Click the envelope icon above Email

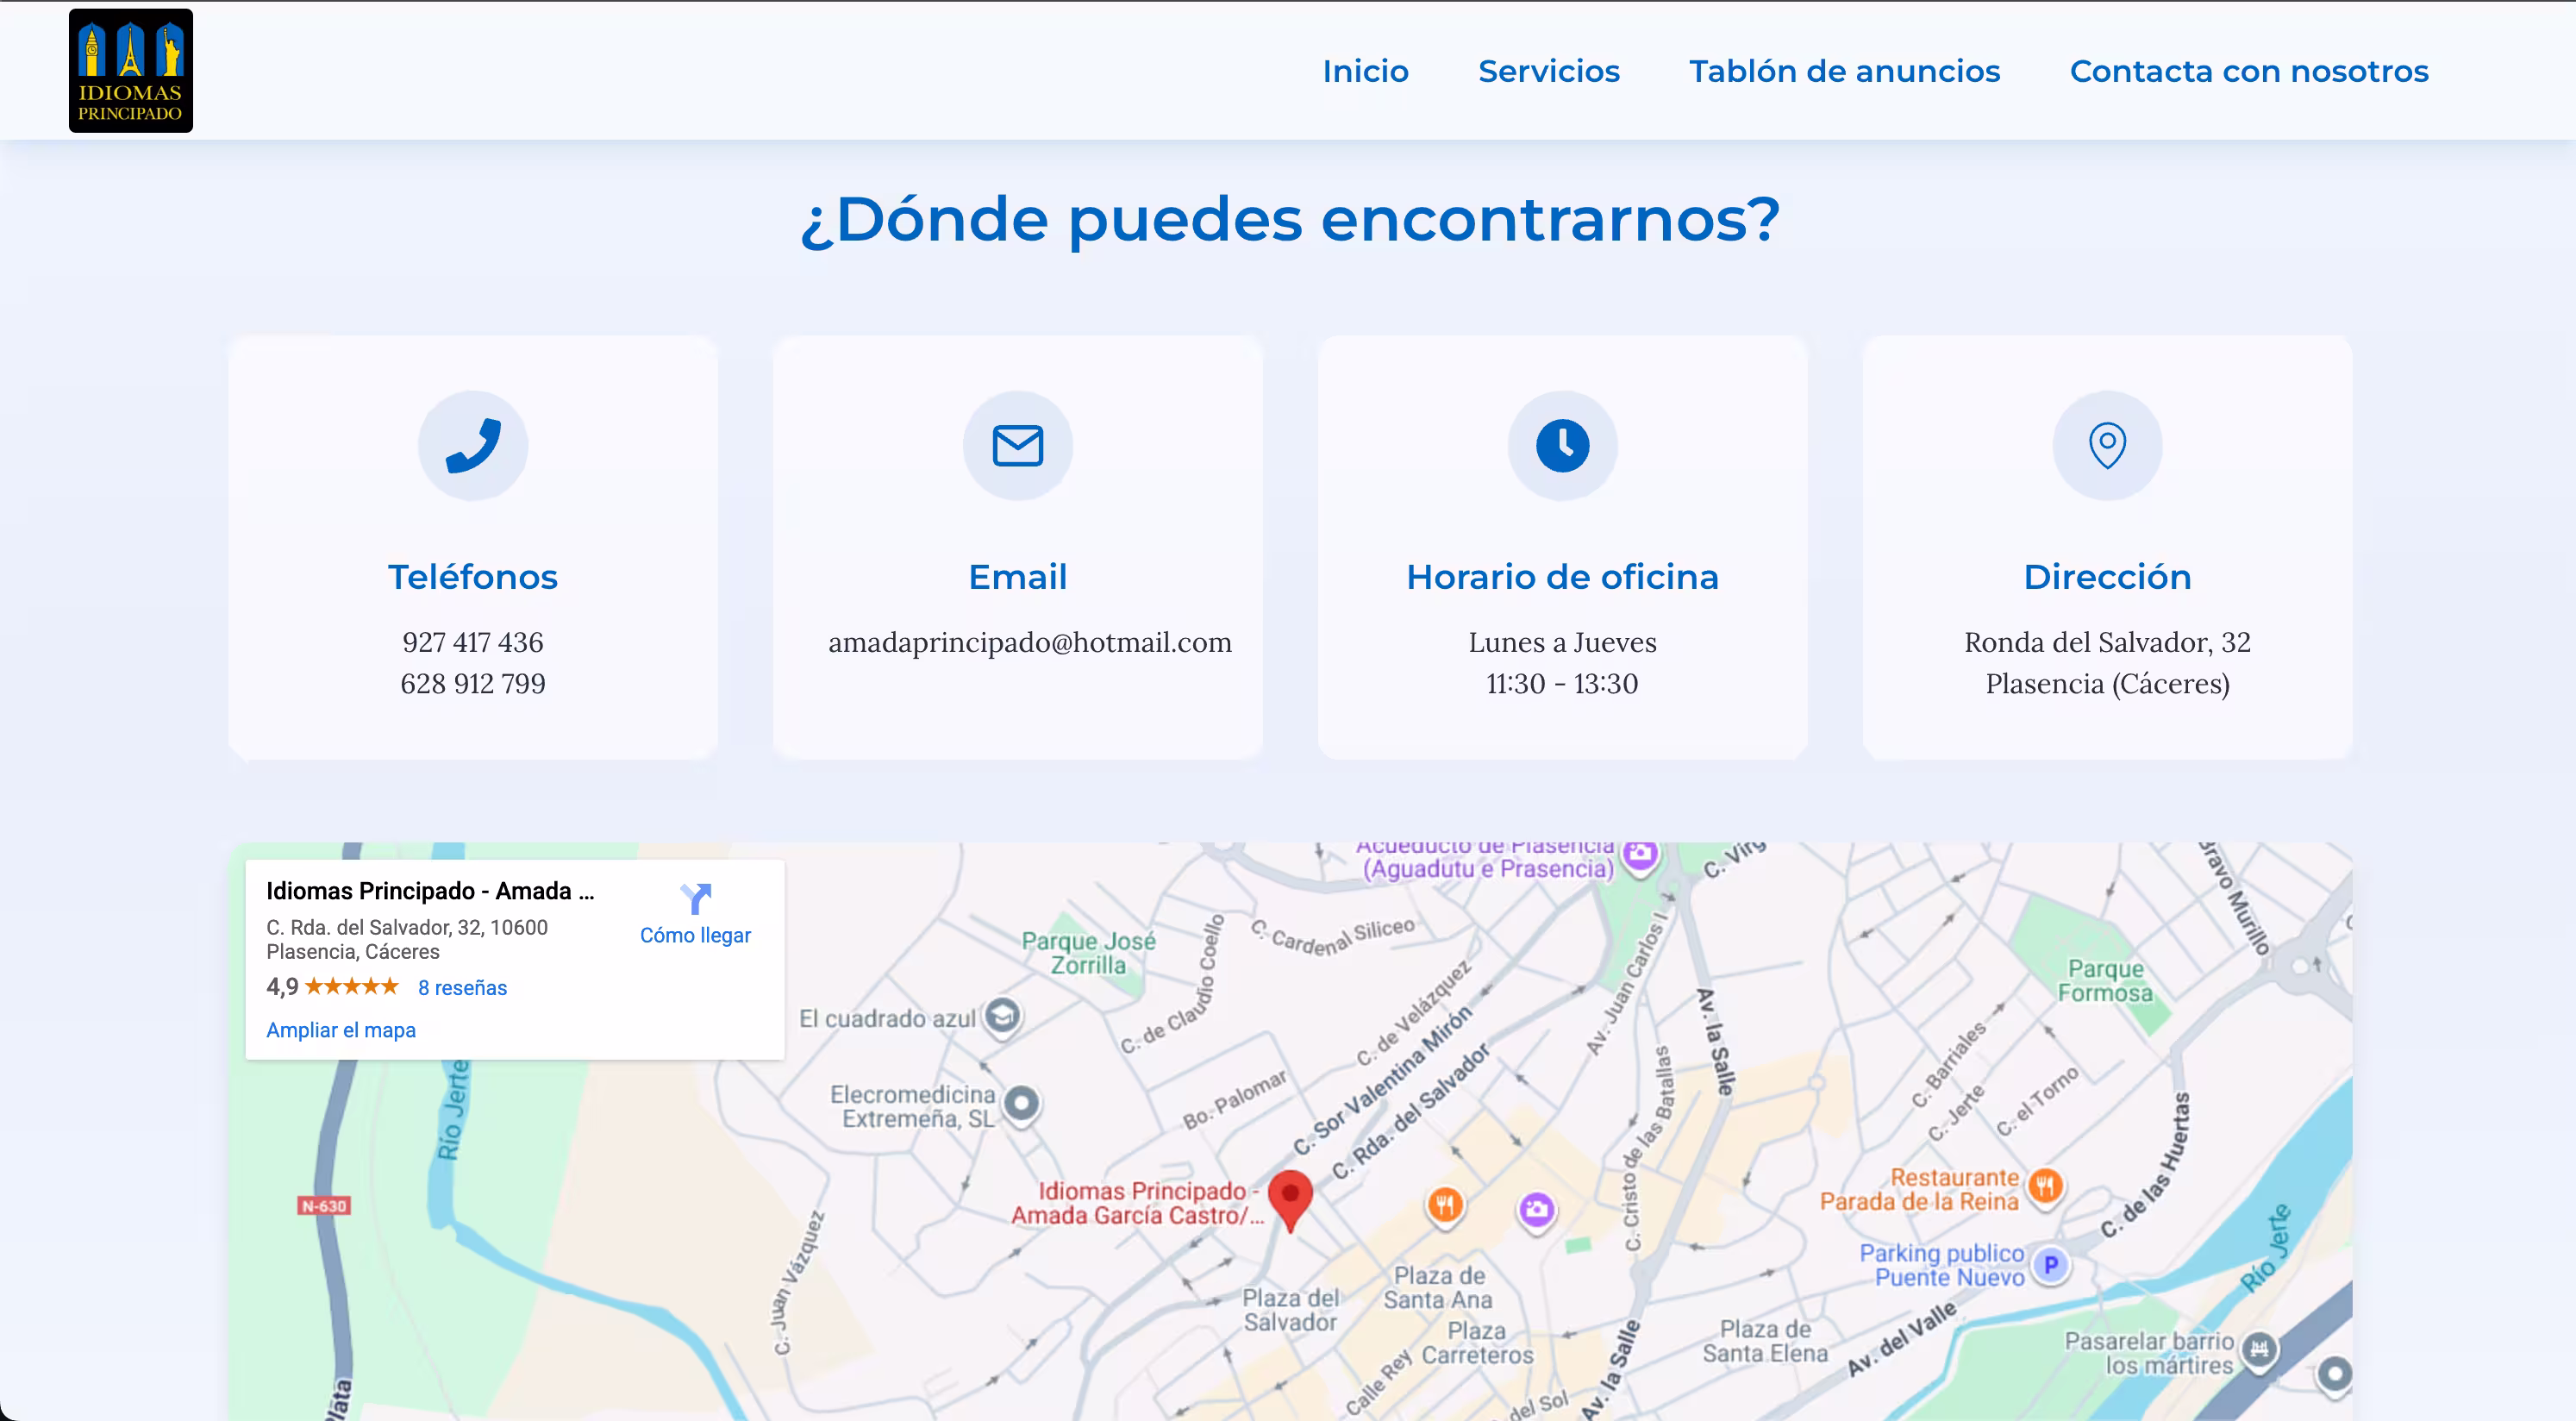coord(1017,445)
